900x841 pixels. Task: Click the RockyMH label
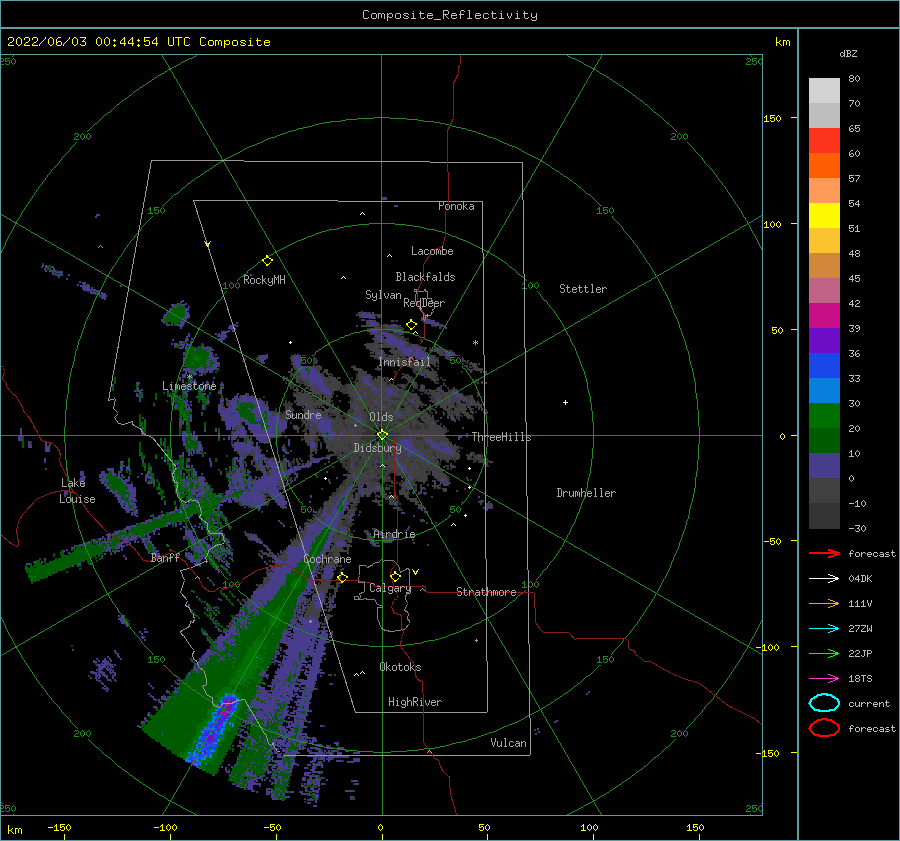click(x=264, y=280)
